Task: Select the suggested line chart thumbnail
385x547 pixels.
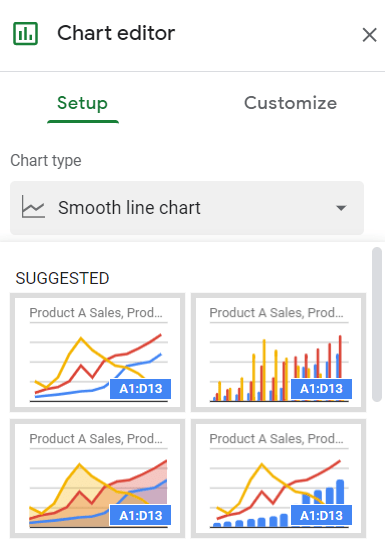Action: click(x=97, y=352)
